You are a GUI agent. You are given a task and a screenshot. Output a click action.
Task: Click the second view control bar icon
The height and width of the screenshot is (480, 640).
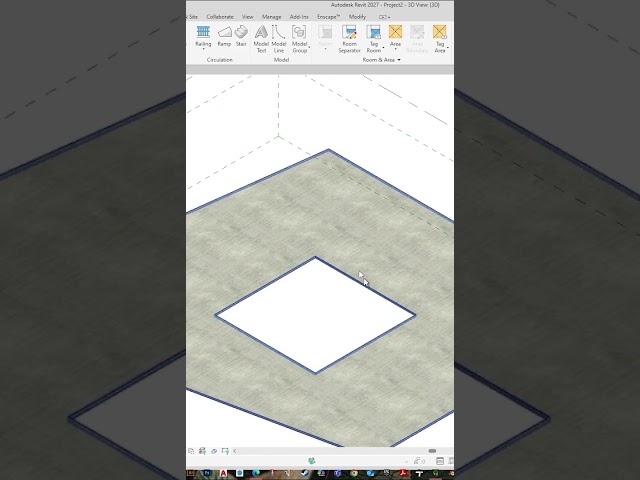tap(202, 451)
